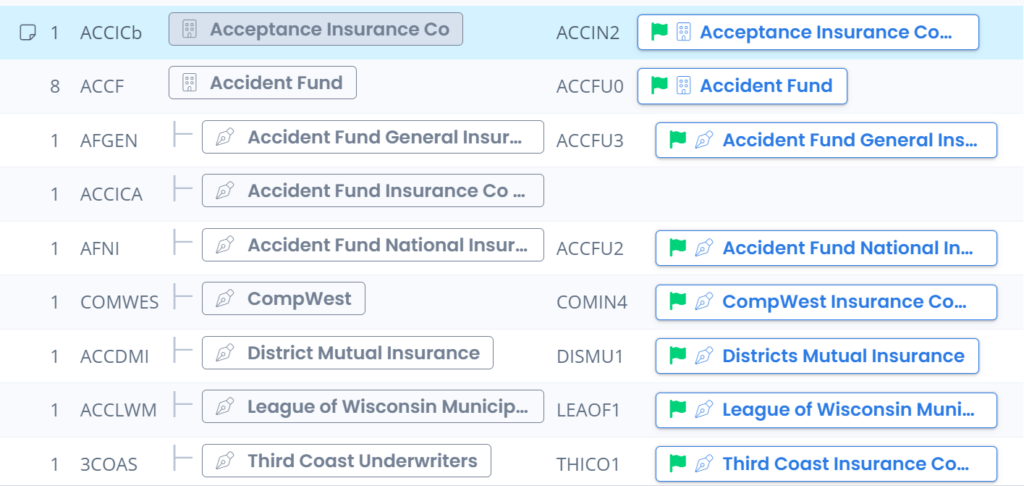Click the building icon in grey Accident Fund chip

click(x=190, y=84)
